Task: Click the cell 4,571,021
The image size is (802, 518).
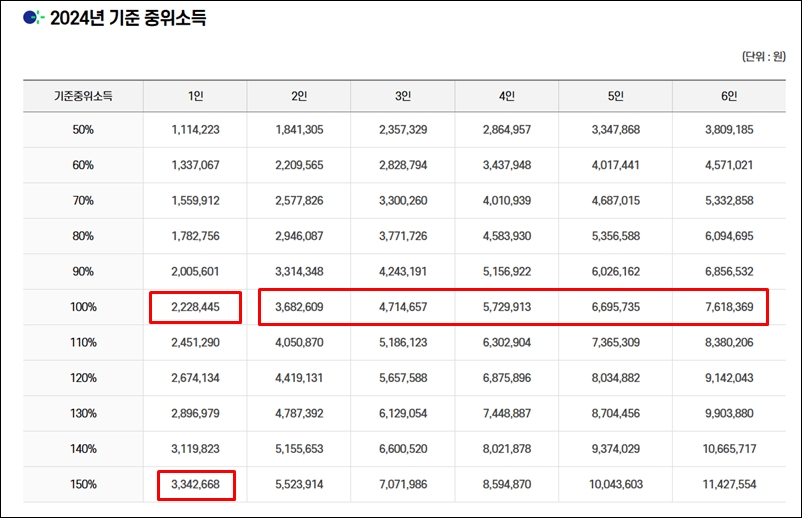Action: 729,165
